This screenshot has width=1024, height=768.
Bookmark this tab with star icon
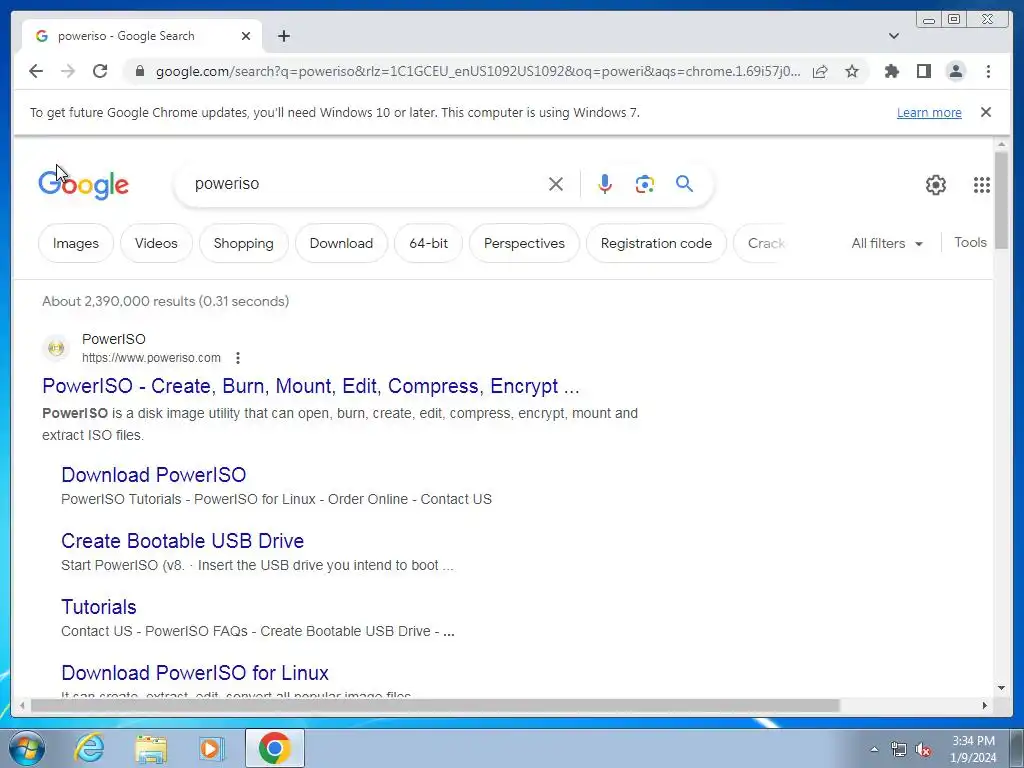(x=852, y=71)
